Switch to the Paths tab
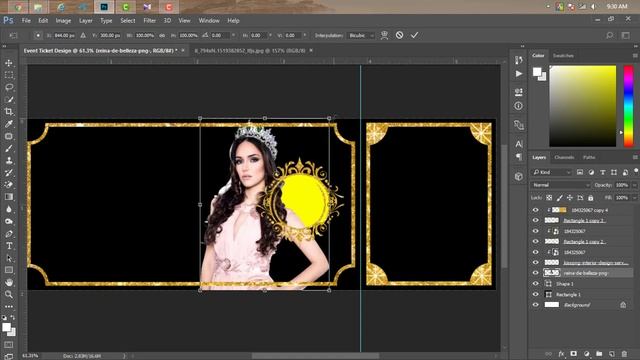Screen dimensions: 640x360 tap(589, 157)
